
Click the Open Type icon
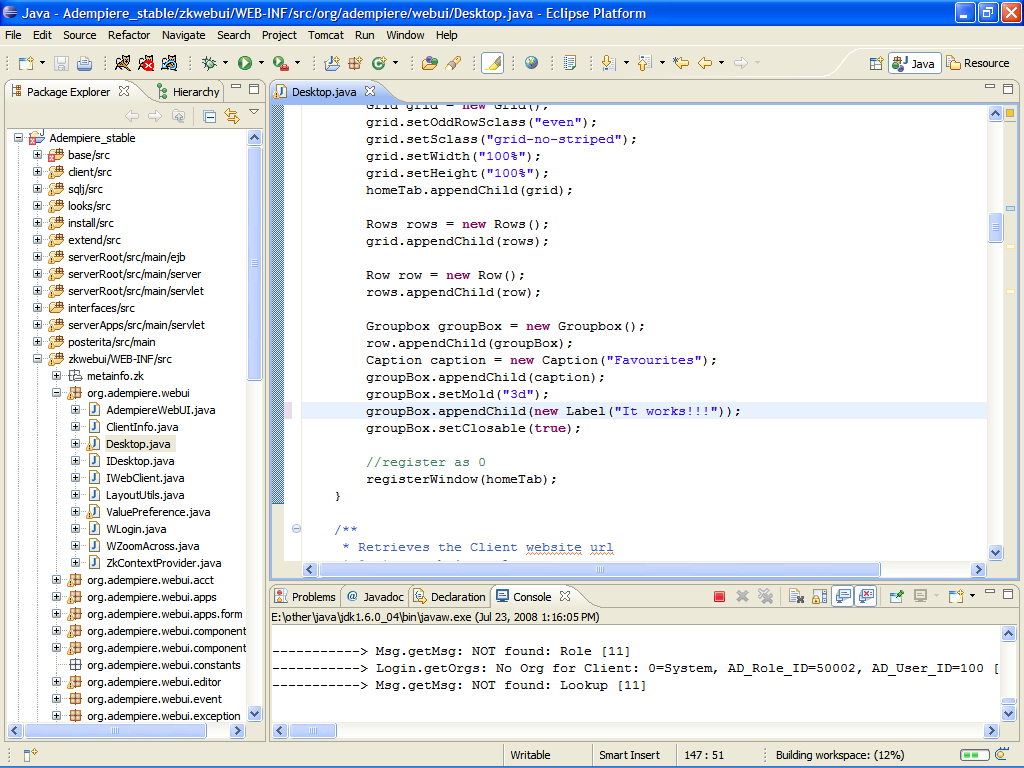pos(430,63)
